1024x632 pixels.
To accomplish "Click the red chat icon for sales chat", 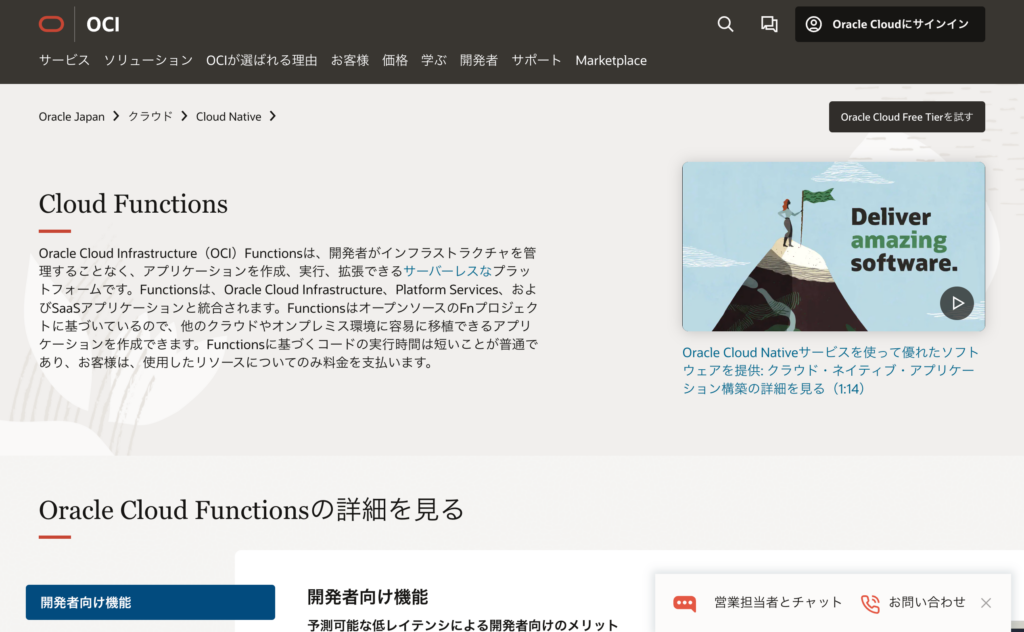I will click(684, 603).
